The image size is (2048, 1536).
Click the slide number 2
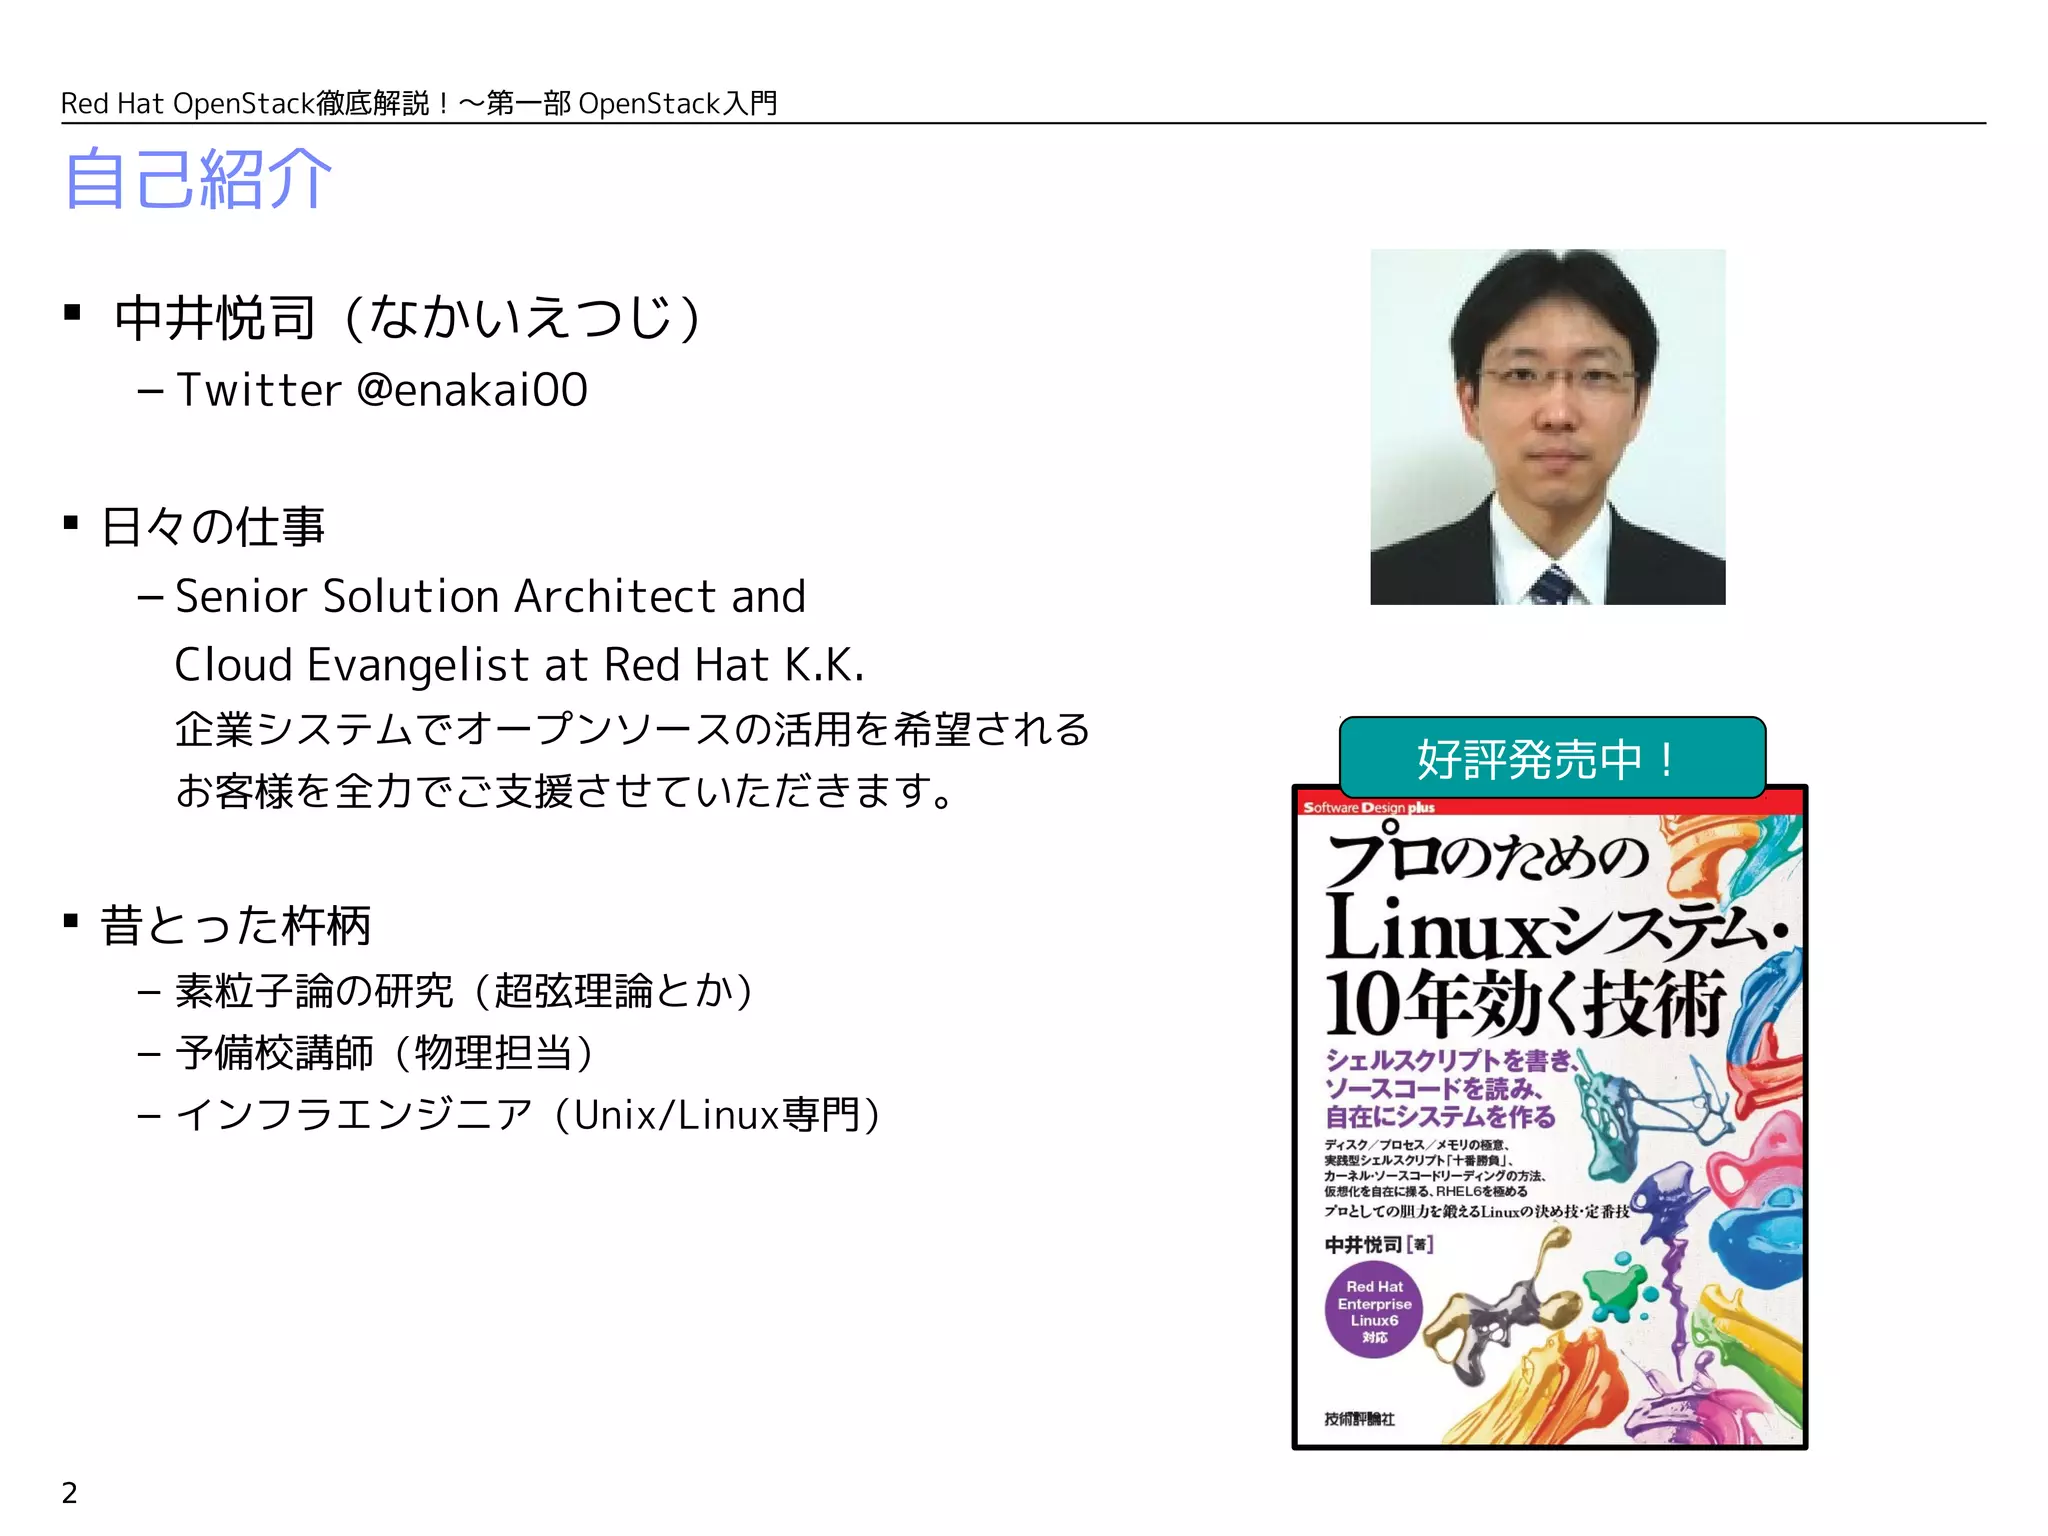tap(69, 1492)
